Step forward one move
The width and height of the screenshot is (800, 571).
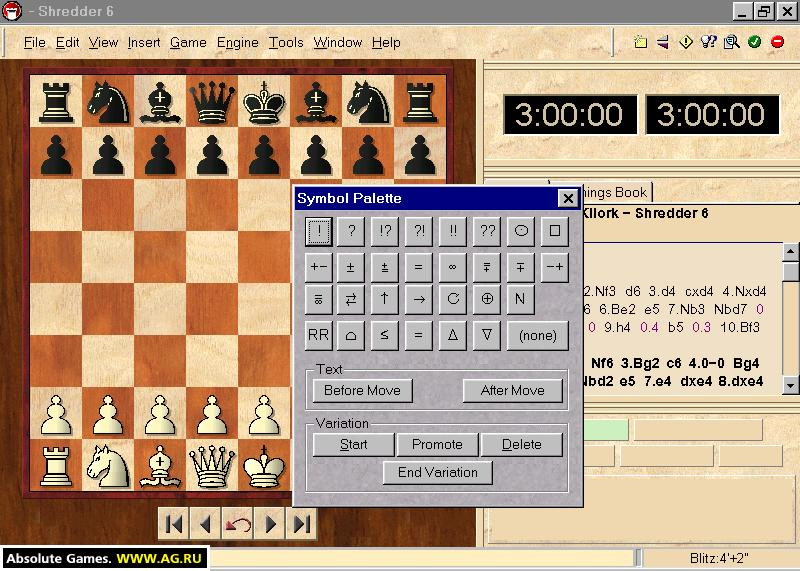270,524
